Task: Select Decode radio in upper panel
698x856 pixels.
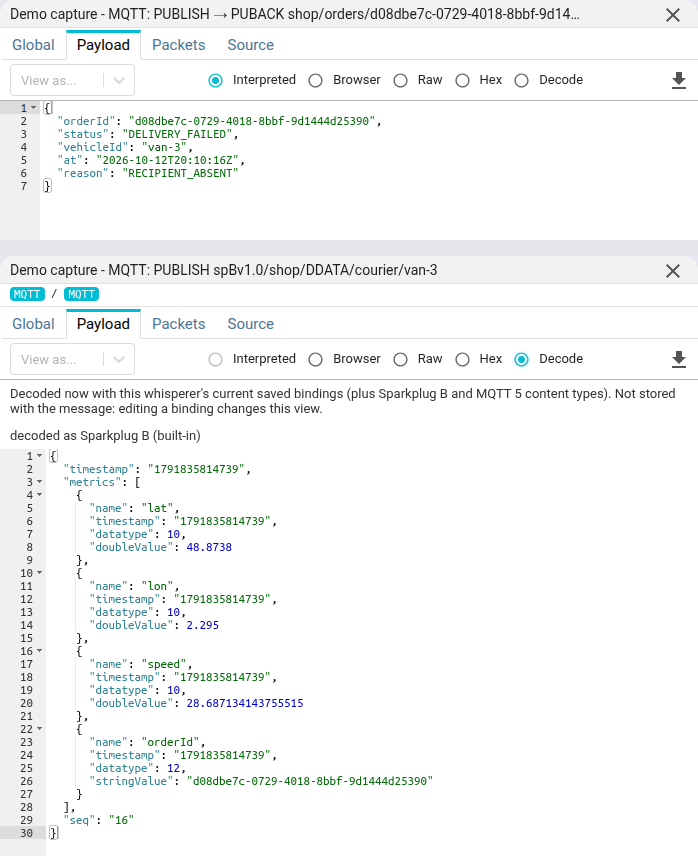Action: [x=522, y=80]
